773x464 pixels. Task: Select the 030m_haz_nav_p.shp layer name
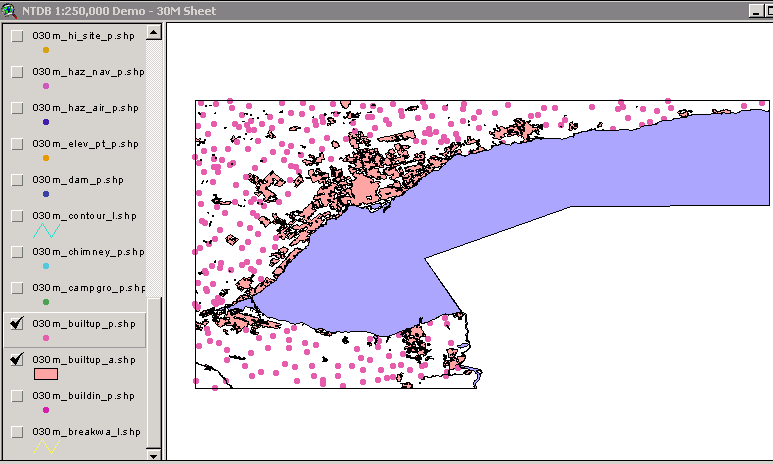point(88,72)
